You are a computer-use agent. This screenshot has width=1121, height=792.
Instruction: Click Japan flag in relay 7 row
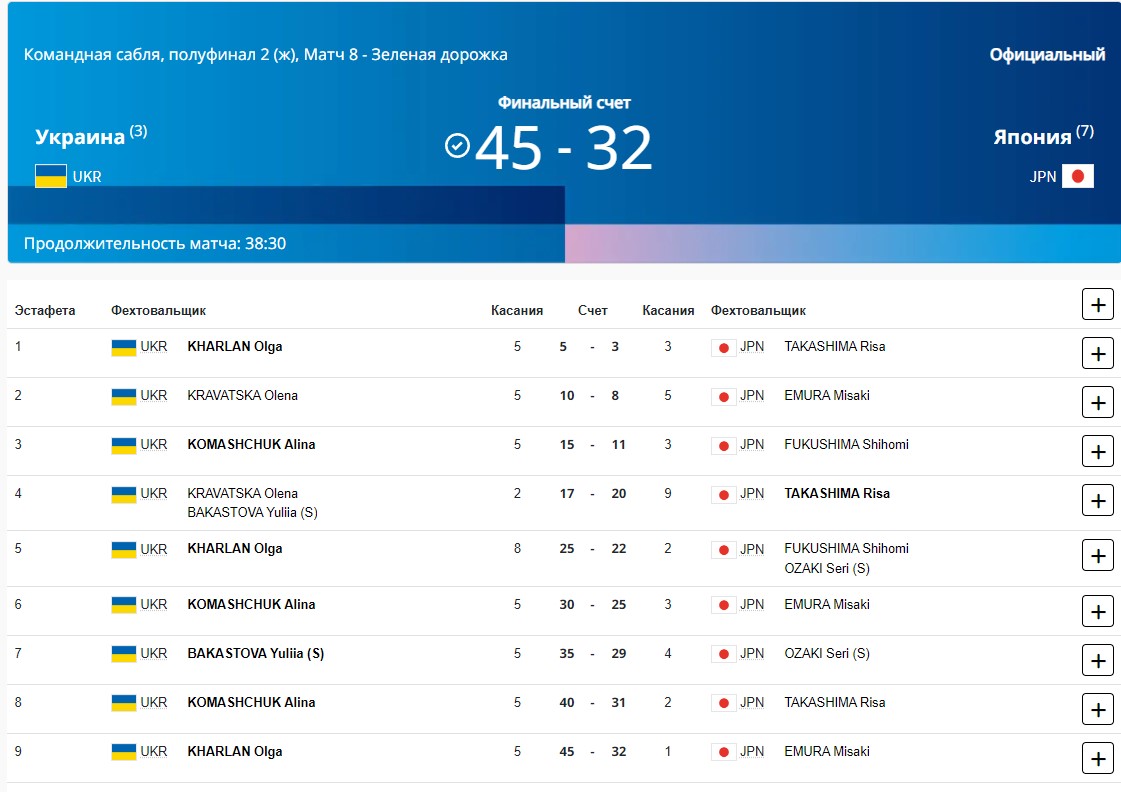[724, 654]
